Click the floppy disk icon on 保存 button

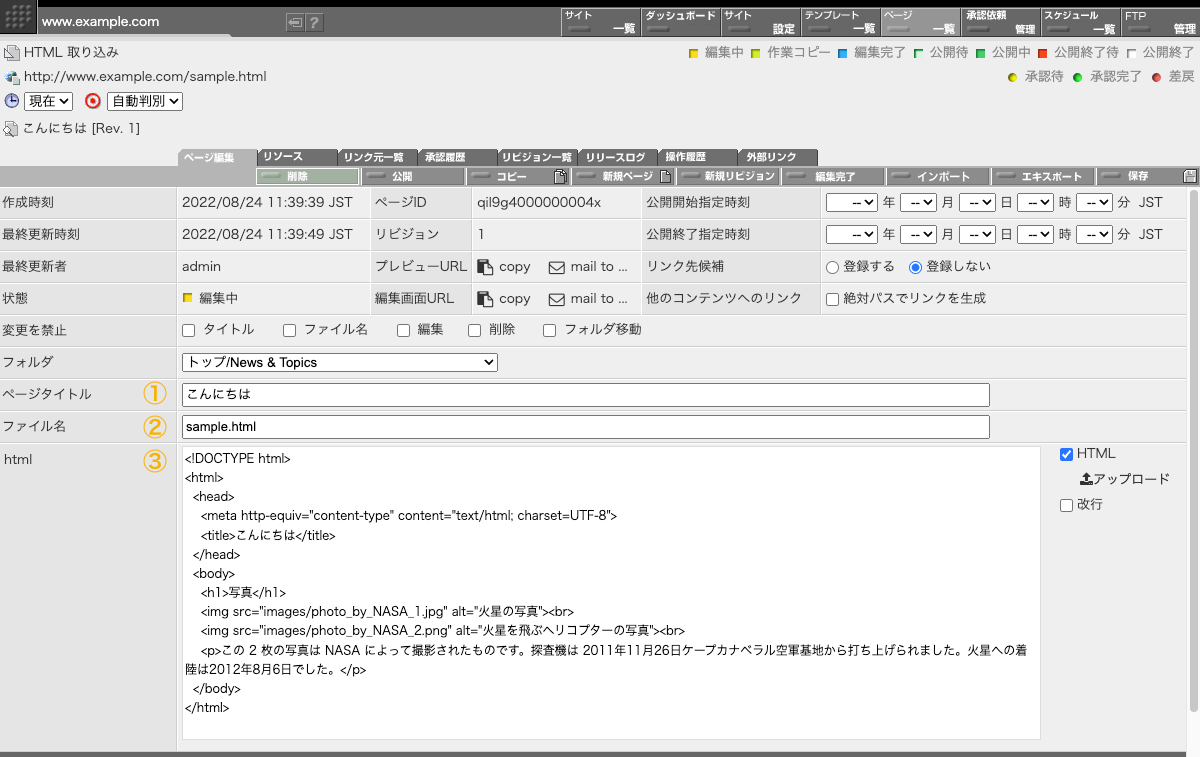coord(1190,177)
